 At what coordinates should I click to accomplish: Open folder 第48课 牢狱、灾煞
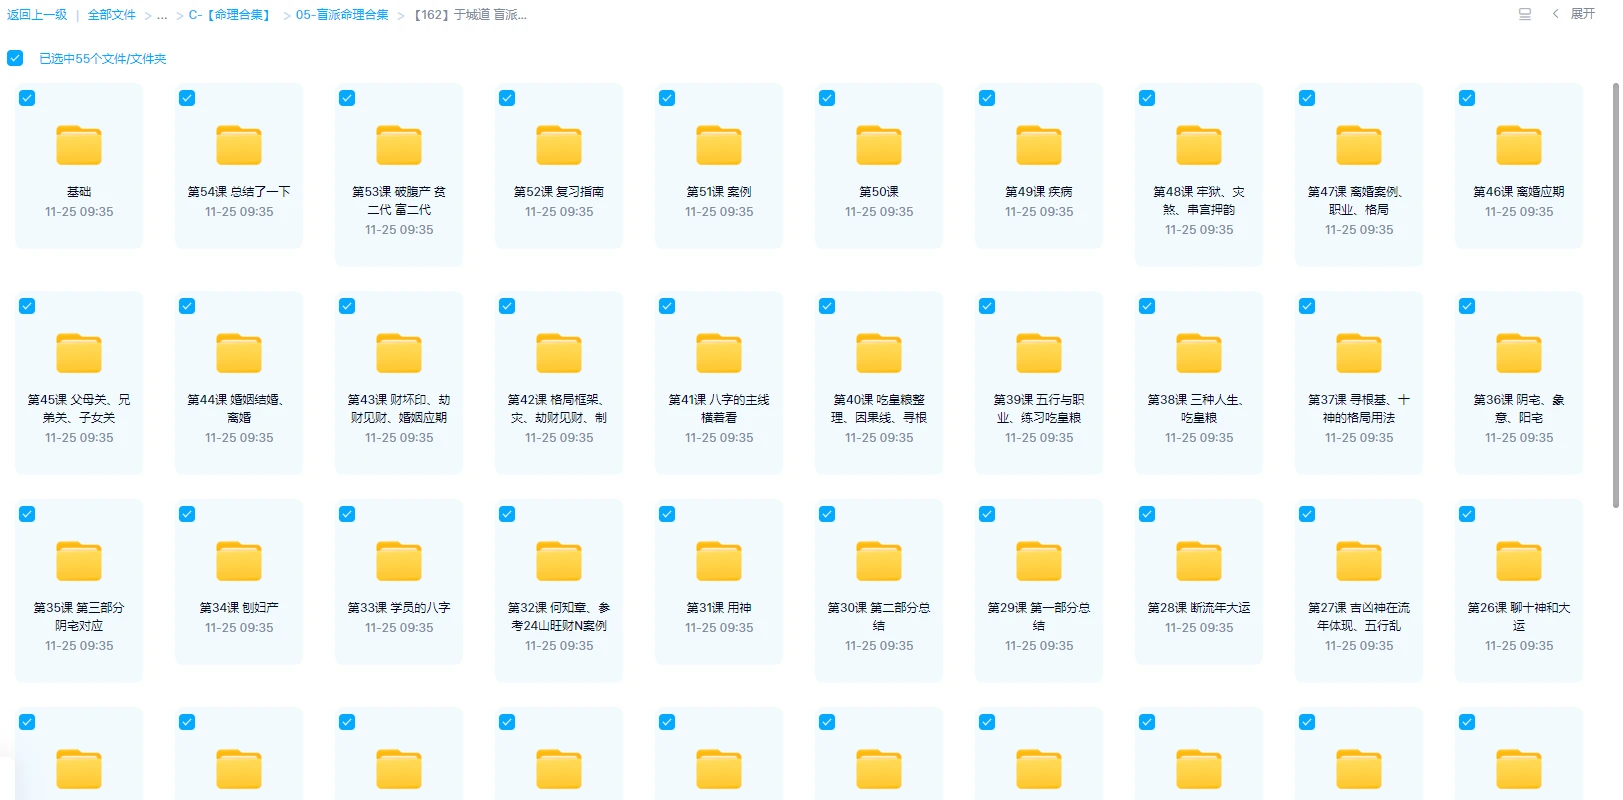(1199, 145)
